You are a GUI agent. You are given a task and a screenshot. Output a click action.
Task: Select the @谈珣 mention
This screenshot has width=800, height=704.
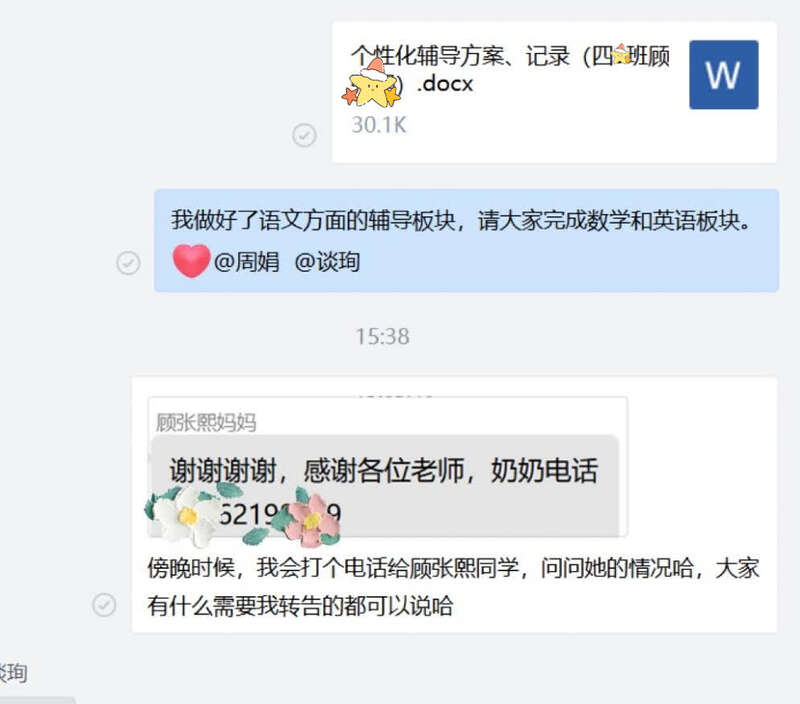coord(328,262)
